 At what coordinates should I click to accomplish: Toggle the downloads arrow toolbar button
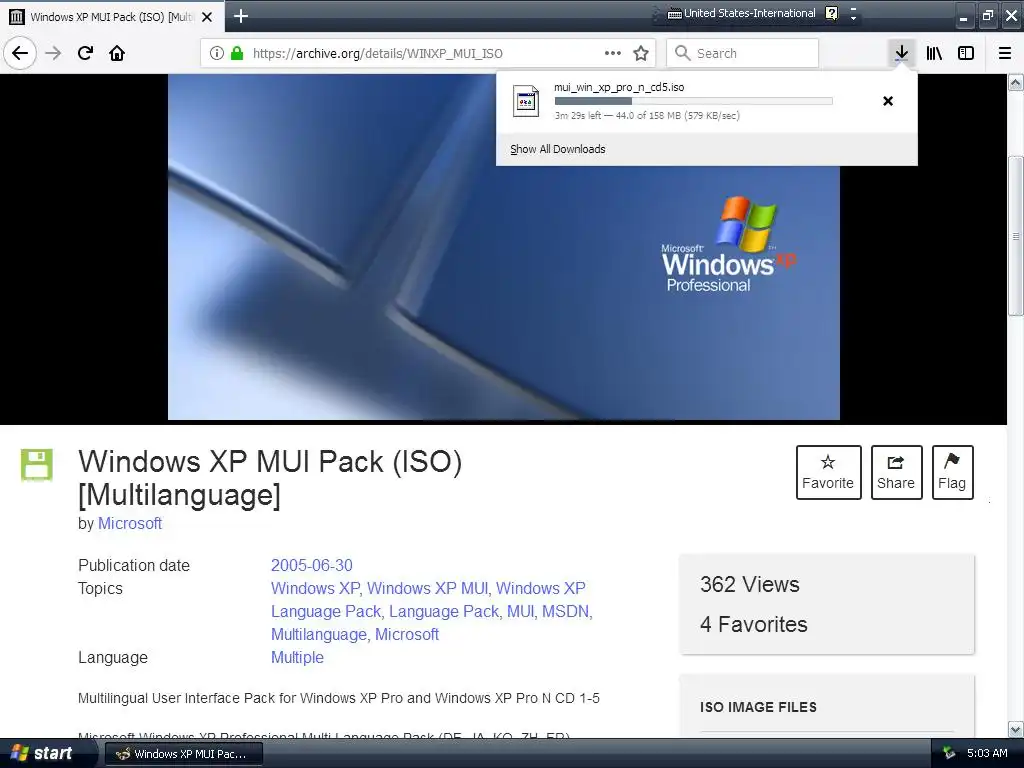tap(901, 53)
